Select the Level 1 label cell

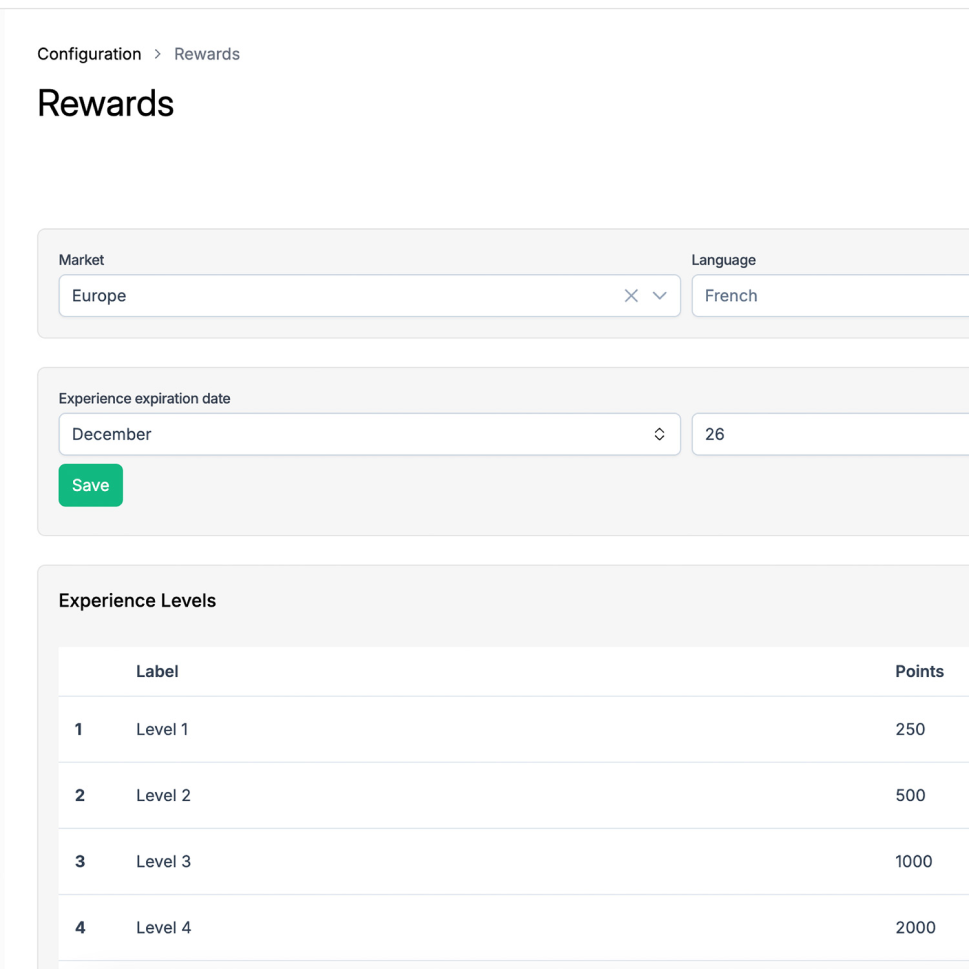click(162, 729)
